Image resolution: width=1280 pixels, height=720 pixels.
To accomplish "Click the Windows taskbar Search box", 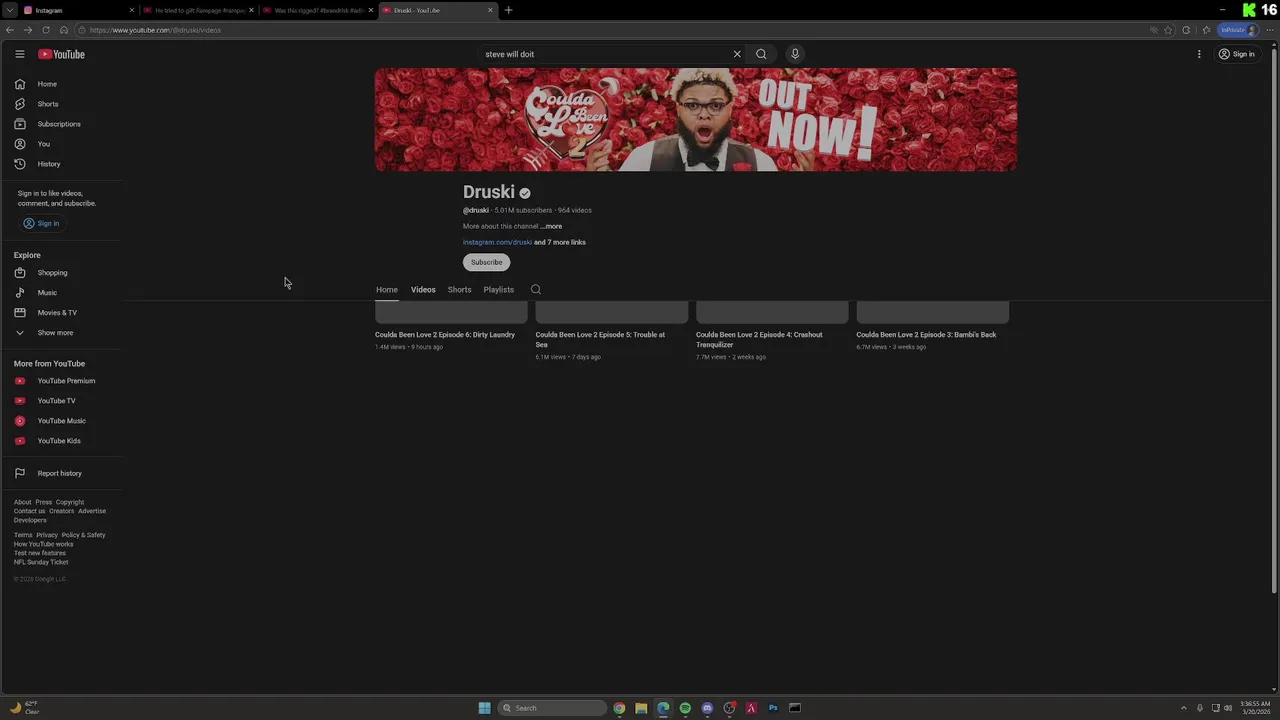I will pyautogui.click(x=552, y=708).
